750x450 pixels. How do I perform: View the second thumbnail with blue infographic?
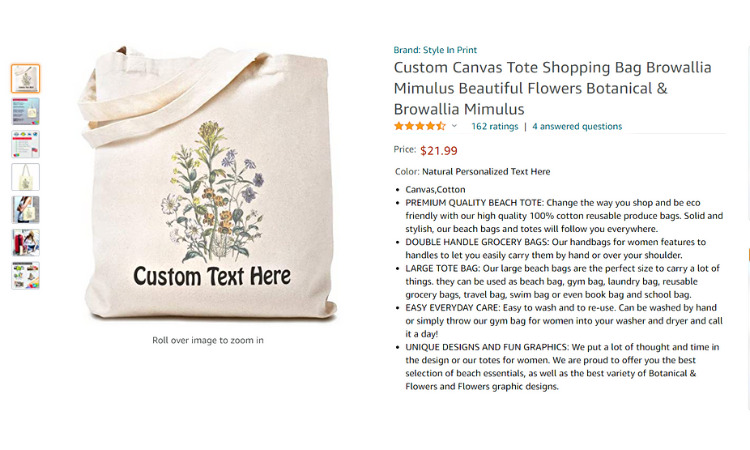point(26,111)
